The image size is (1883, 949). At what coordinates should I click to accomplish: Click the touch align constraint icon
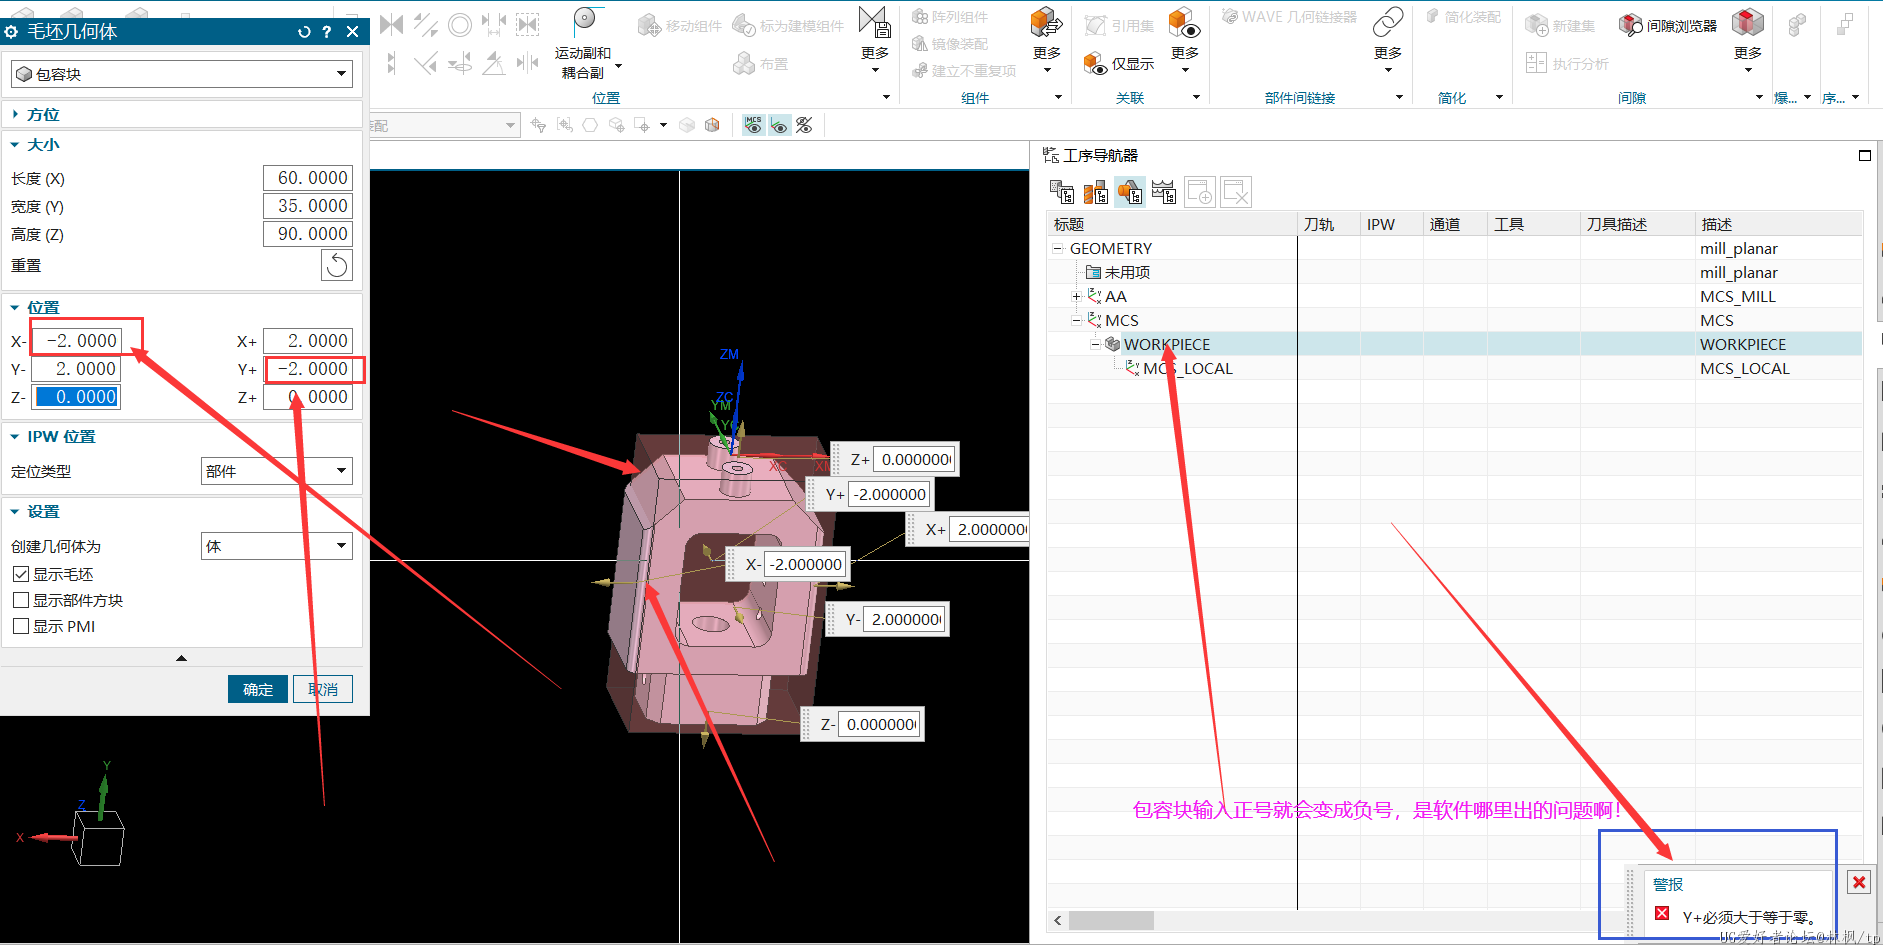coord(392,24)
